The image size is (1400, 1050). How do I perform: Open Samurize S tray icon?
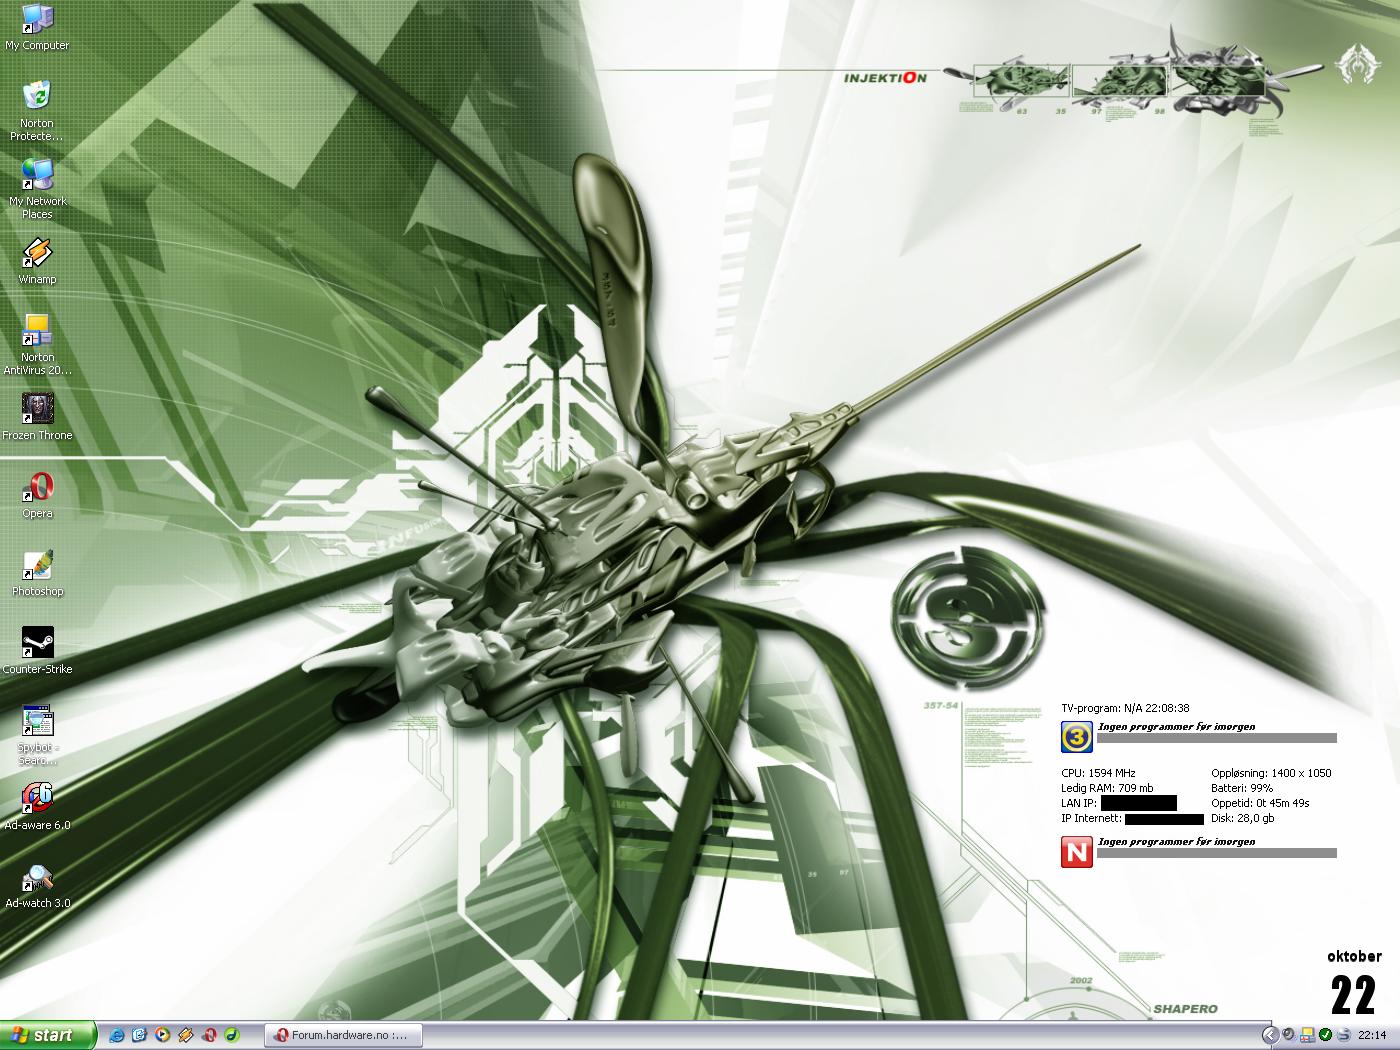coord(1344,1035)
